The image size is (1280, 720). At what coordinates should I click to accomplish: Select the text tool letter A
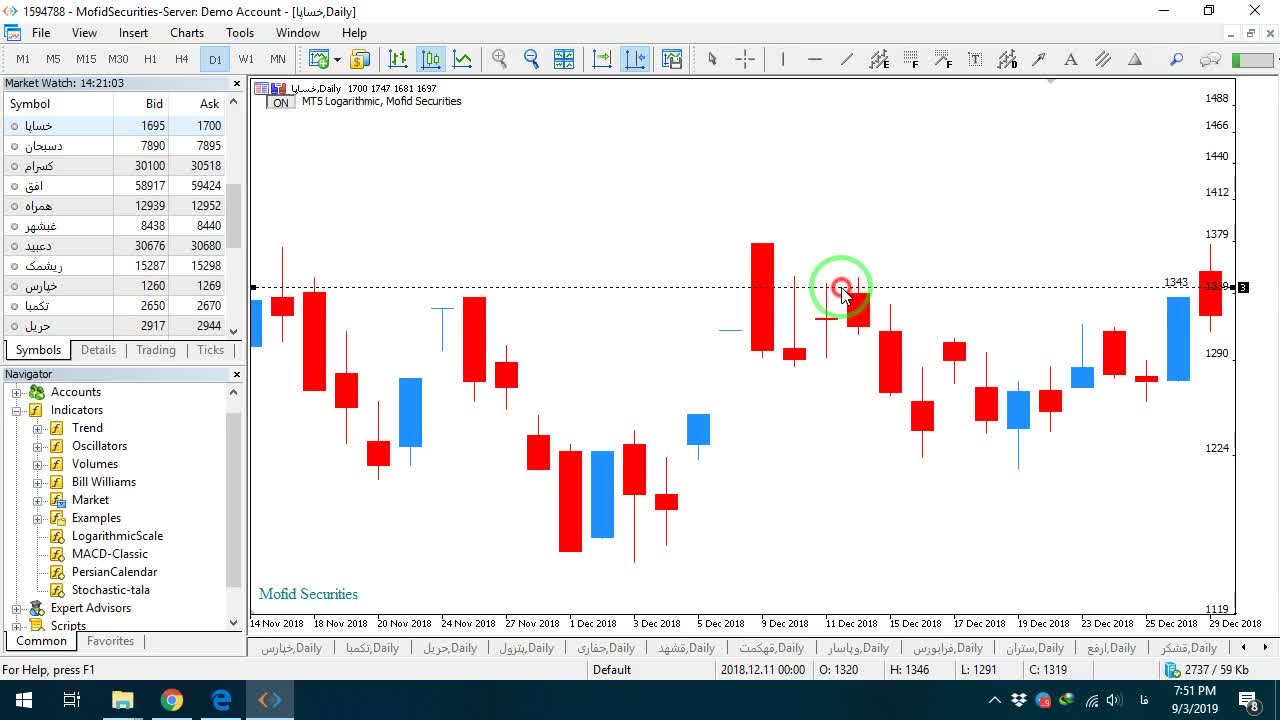point(1070,59)
